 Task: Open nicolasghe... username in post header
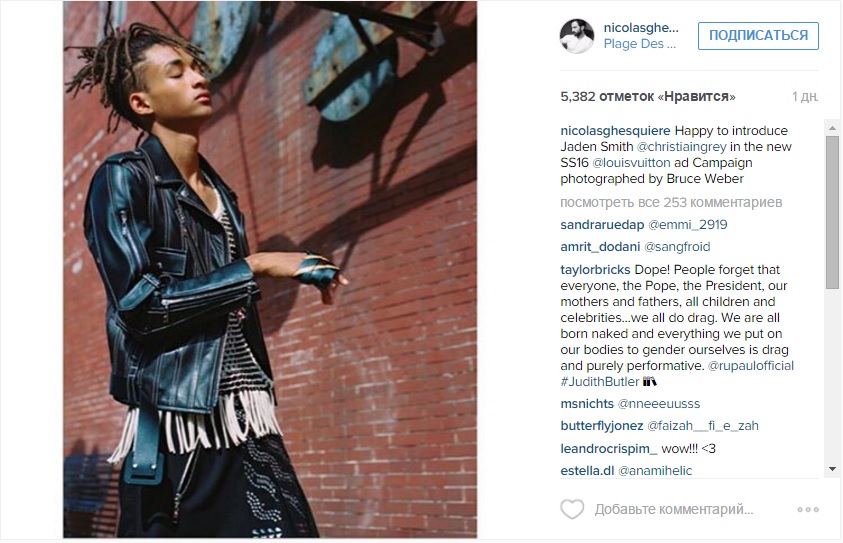click(641, 28)
